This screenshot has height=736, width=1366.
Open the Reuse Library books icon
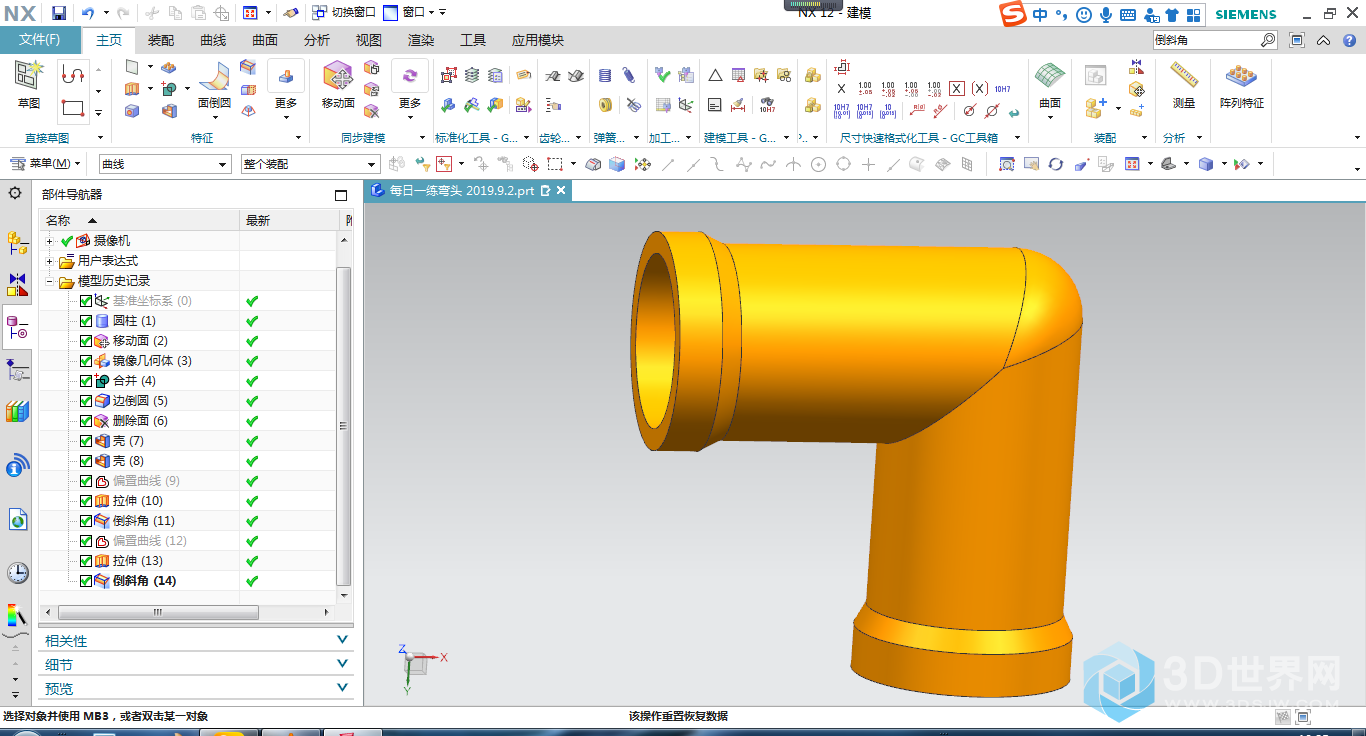point(17,411)
